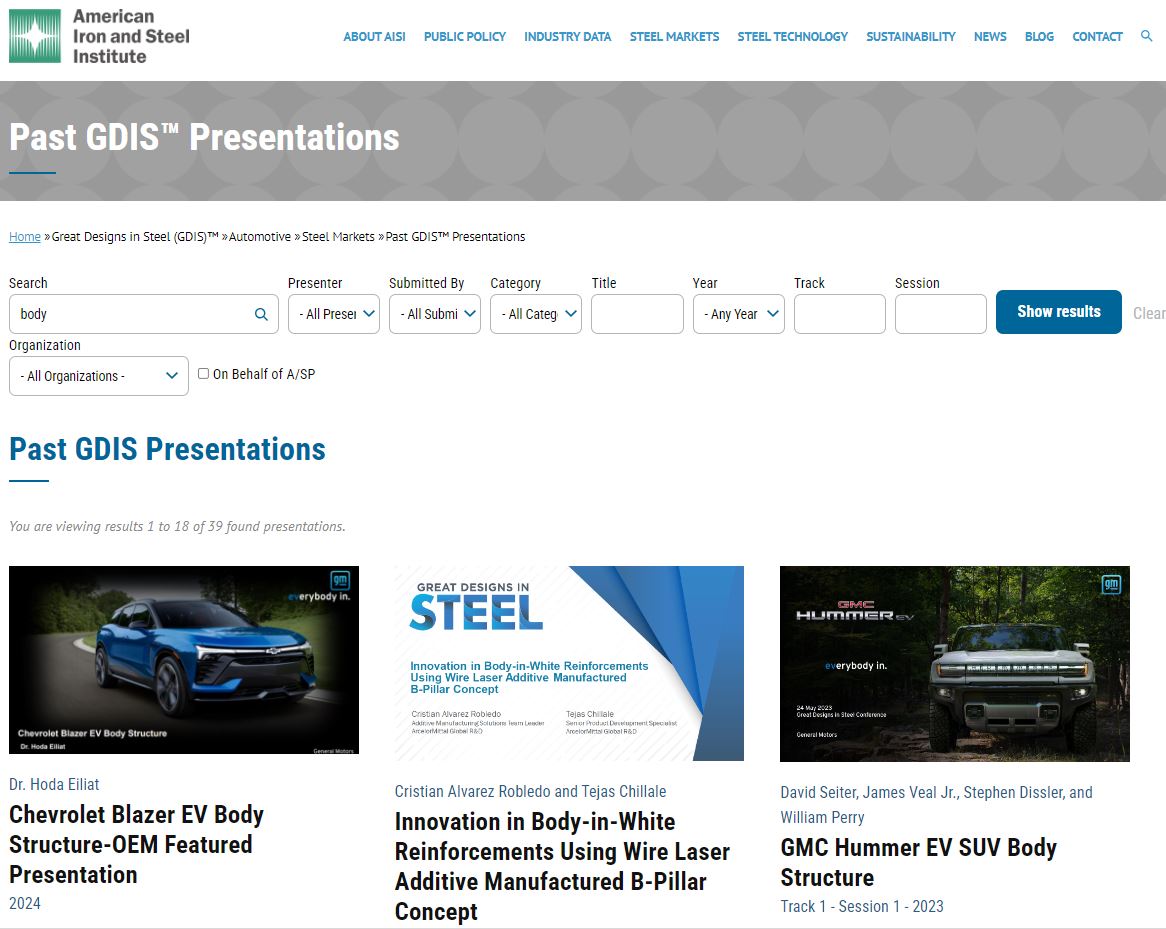Image resolution: width=1166 pixels, height=929 pixels.
Task: Click the Session filter input field
Action: [941, 314]
